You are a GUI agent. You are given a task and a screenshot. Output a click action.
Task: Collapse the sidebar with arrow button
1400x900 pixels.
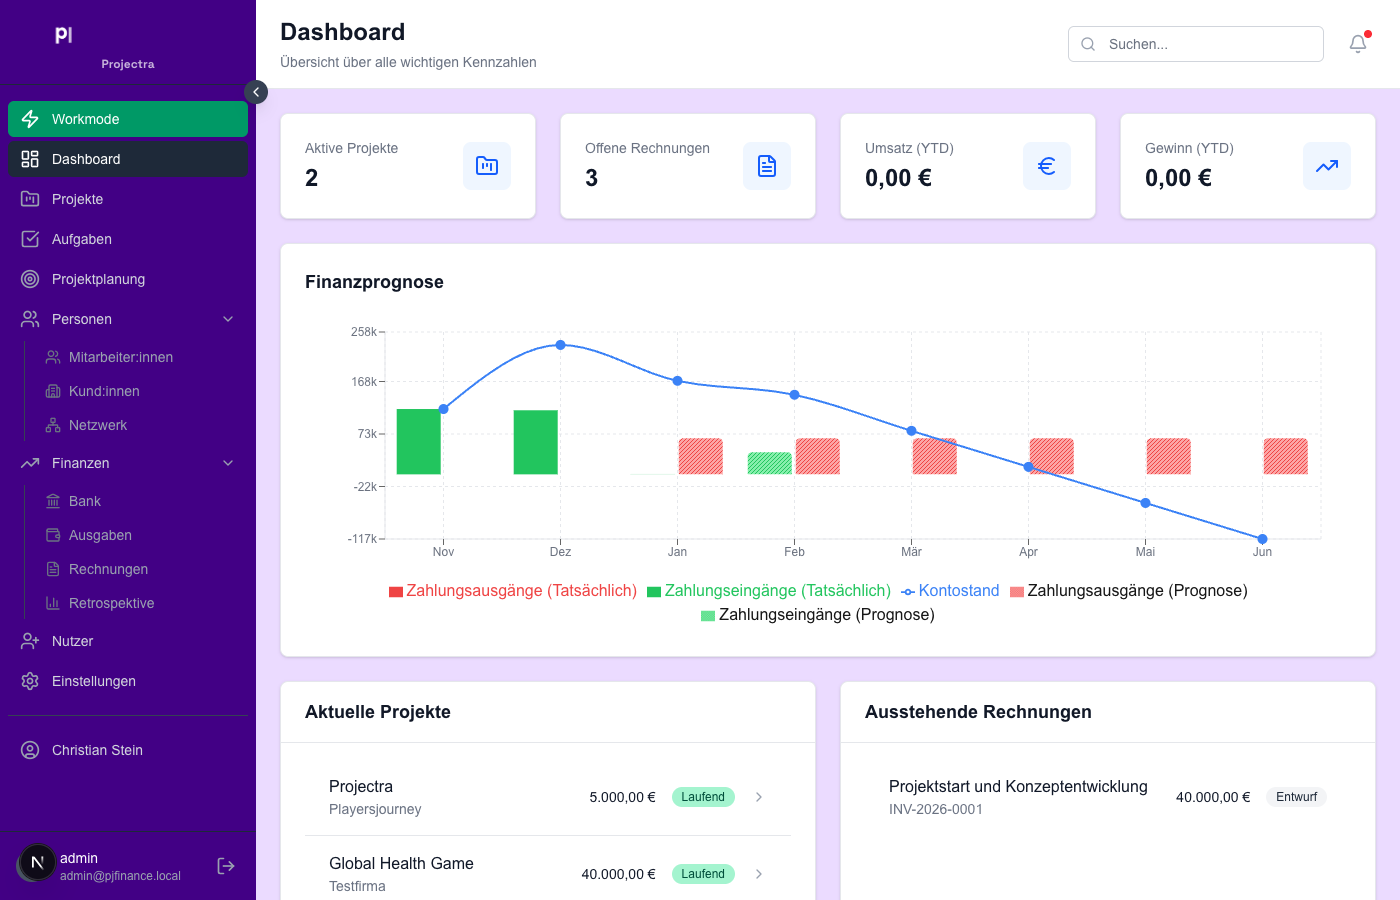click(x=256, y=92)
